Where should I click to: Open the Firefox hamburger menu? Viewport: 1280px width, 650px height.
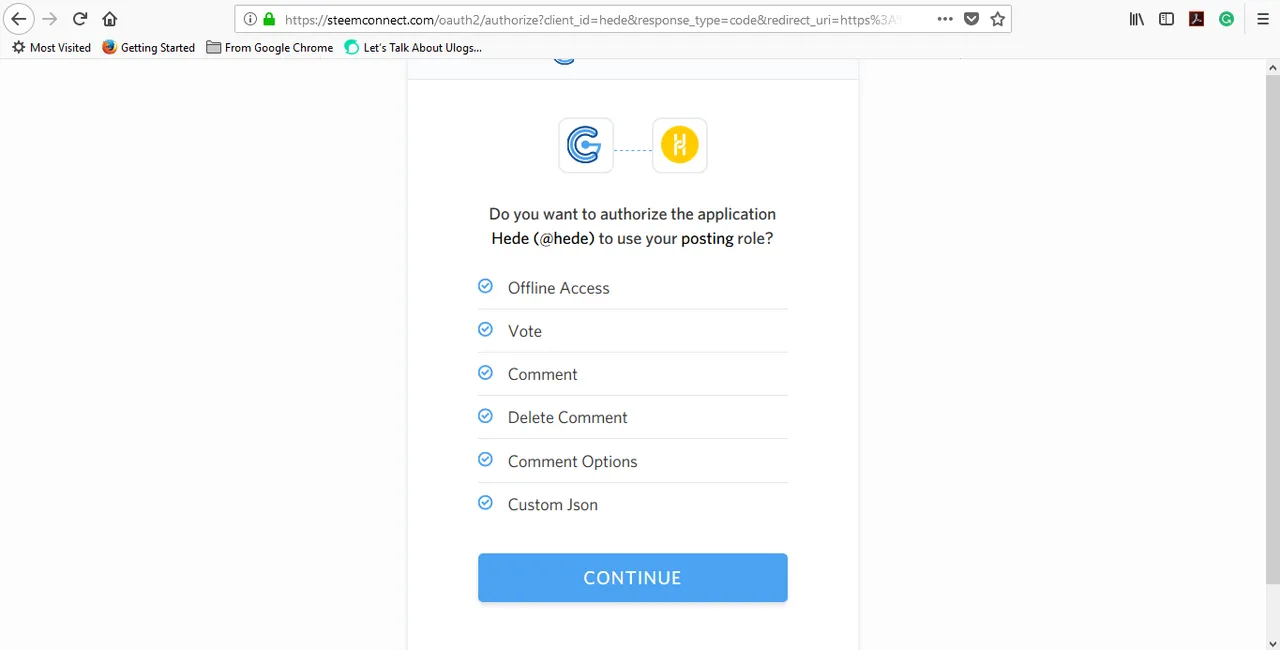pyautogui.click(x=1263, y=19)
